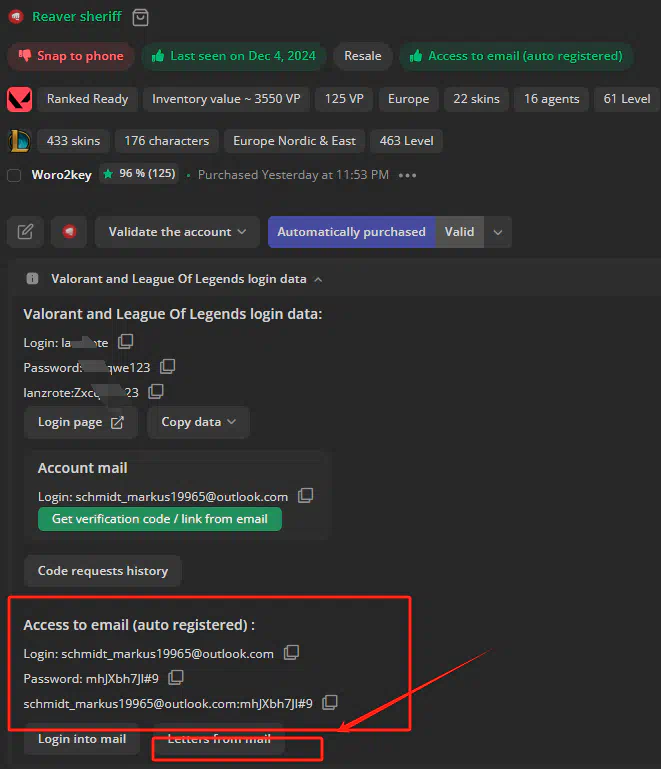Tick the checkbox next to Woro2key
This screenshot has height=769, width=661.
tap(14, 175)
